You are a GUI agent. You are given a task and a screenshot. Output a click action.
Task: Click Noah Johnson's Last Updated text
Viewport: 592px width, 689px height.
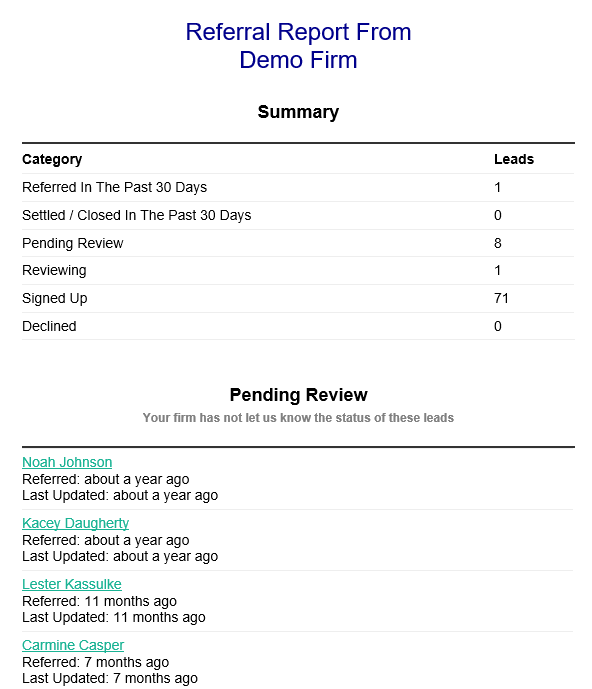[120, 495]
